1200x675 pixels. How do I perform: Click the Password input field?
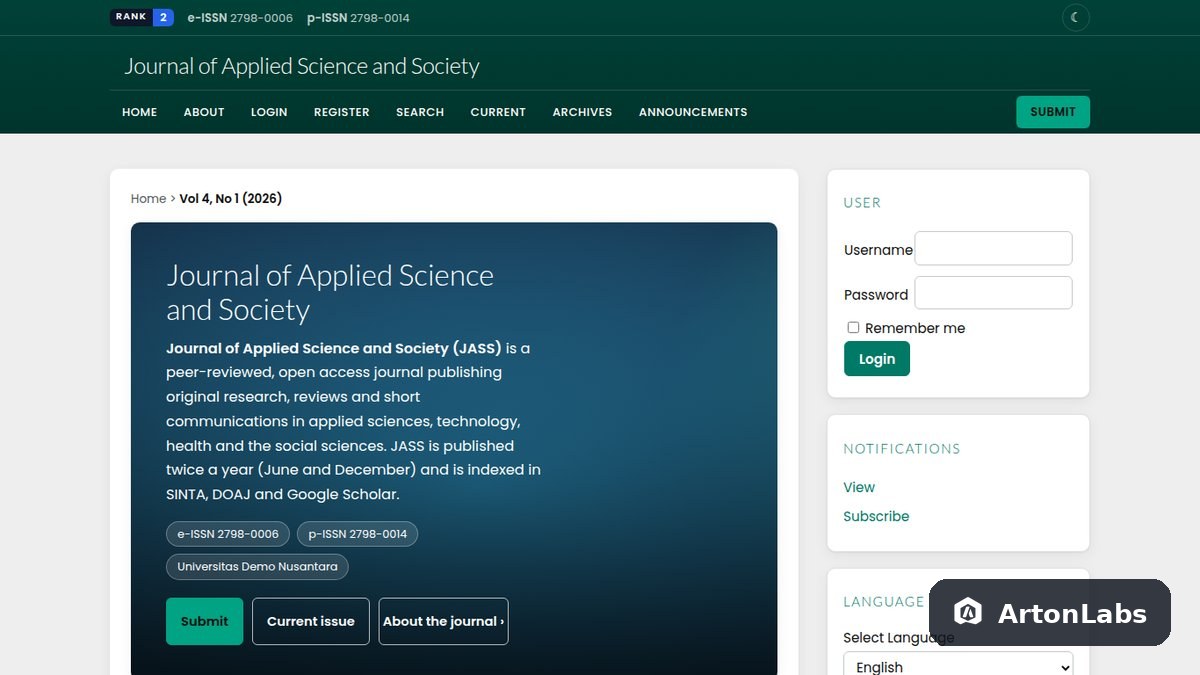coord(994,293)
